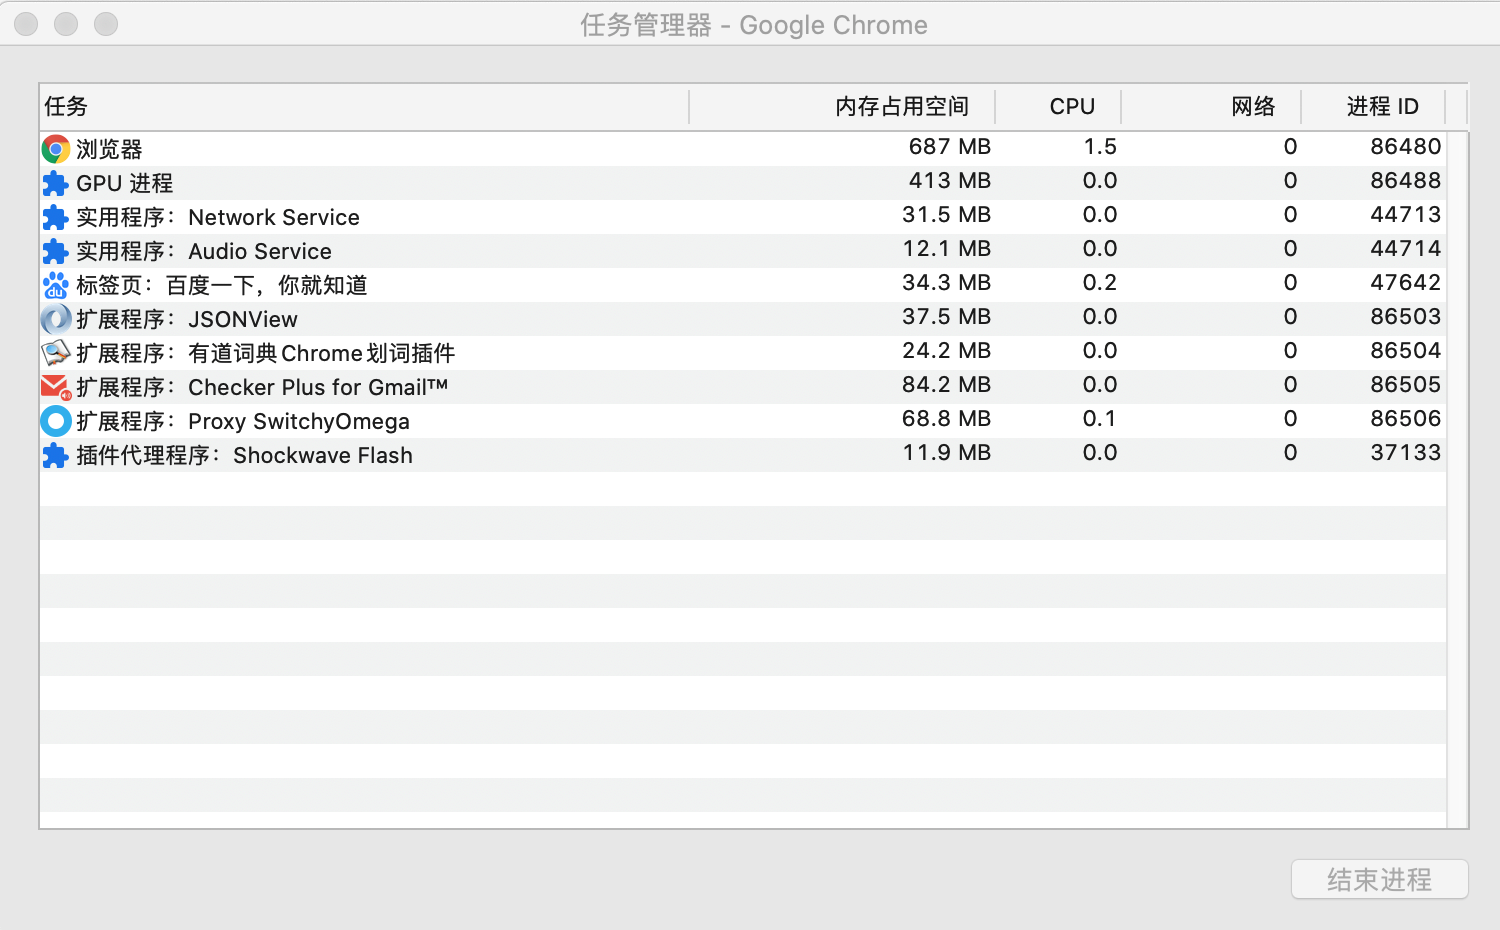1500x930 pixels.
Task: Click process ID 86488
Action: tap(1406, 181)
